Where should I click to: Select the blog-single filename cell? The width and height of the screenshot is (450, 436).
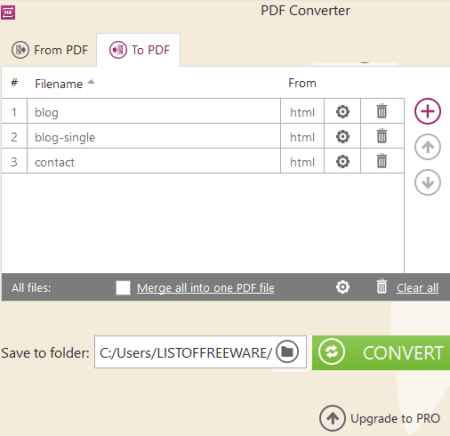[154, 136]
